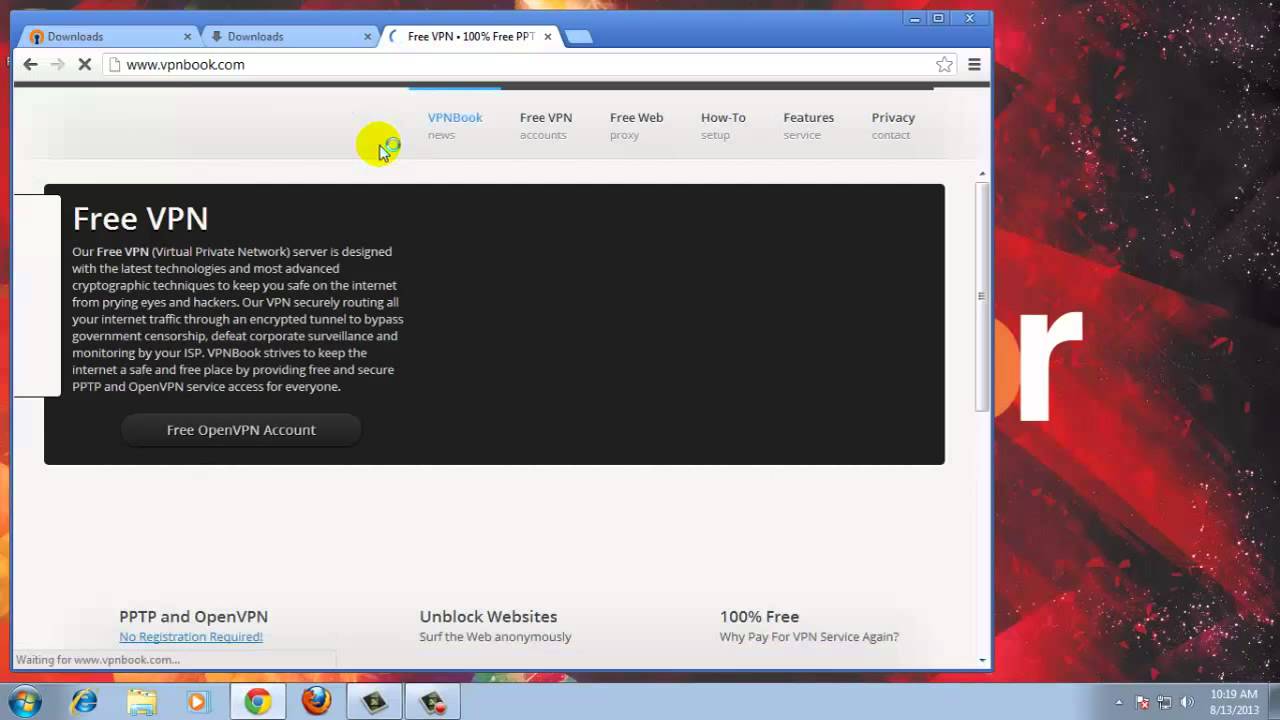This screenshot has height=720, width=1280.
Task: Switch to the second Downloads tab
Action: 288,36
